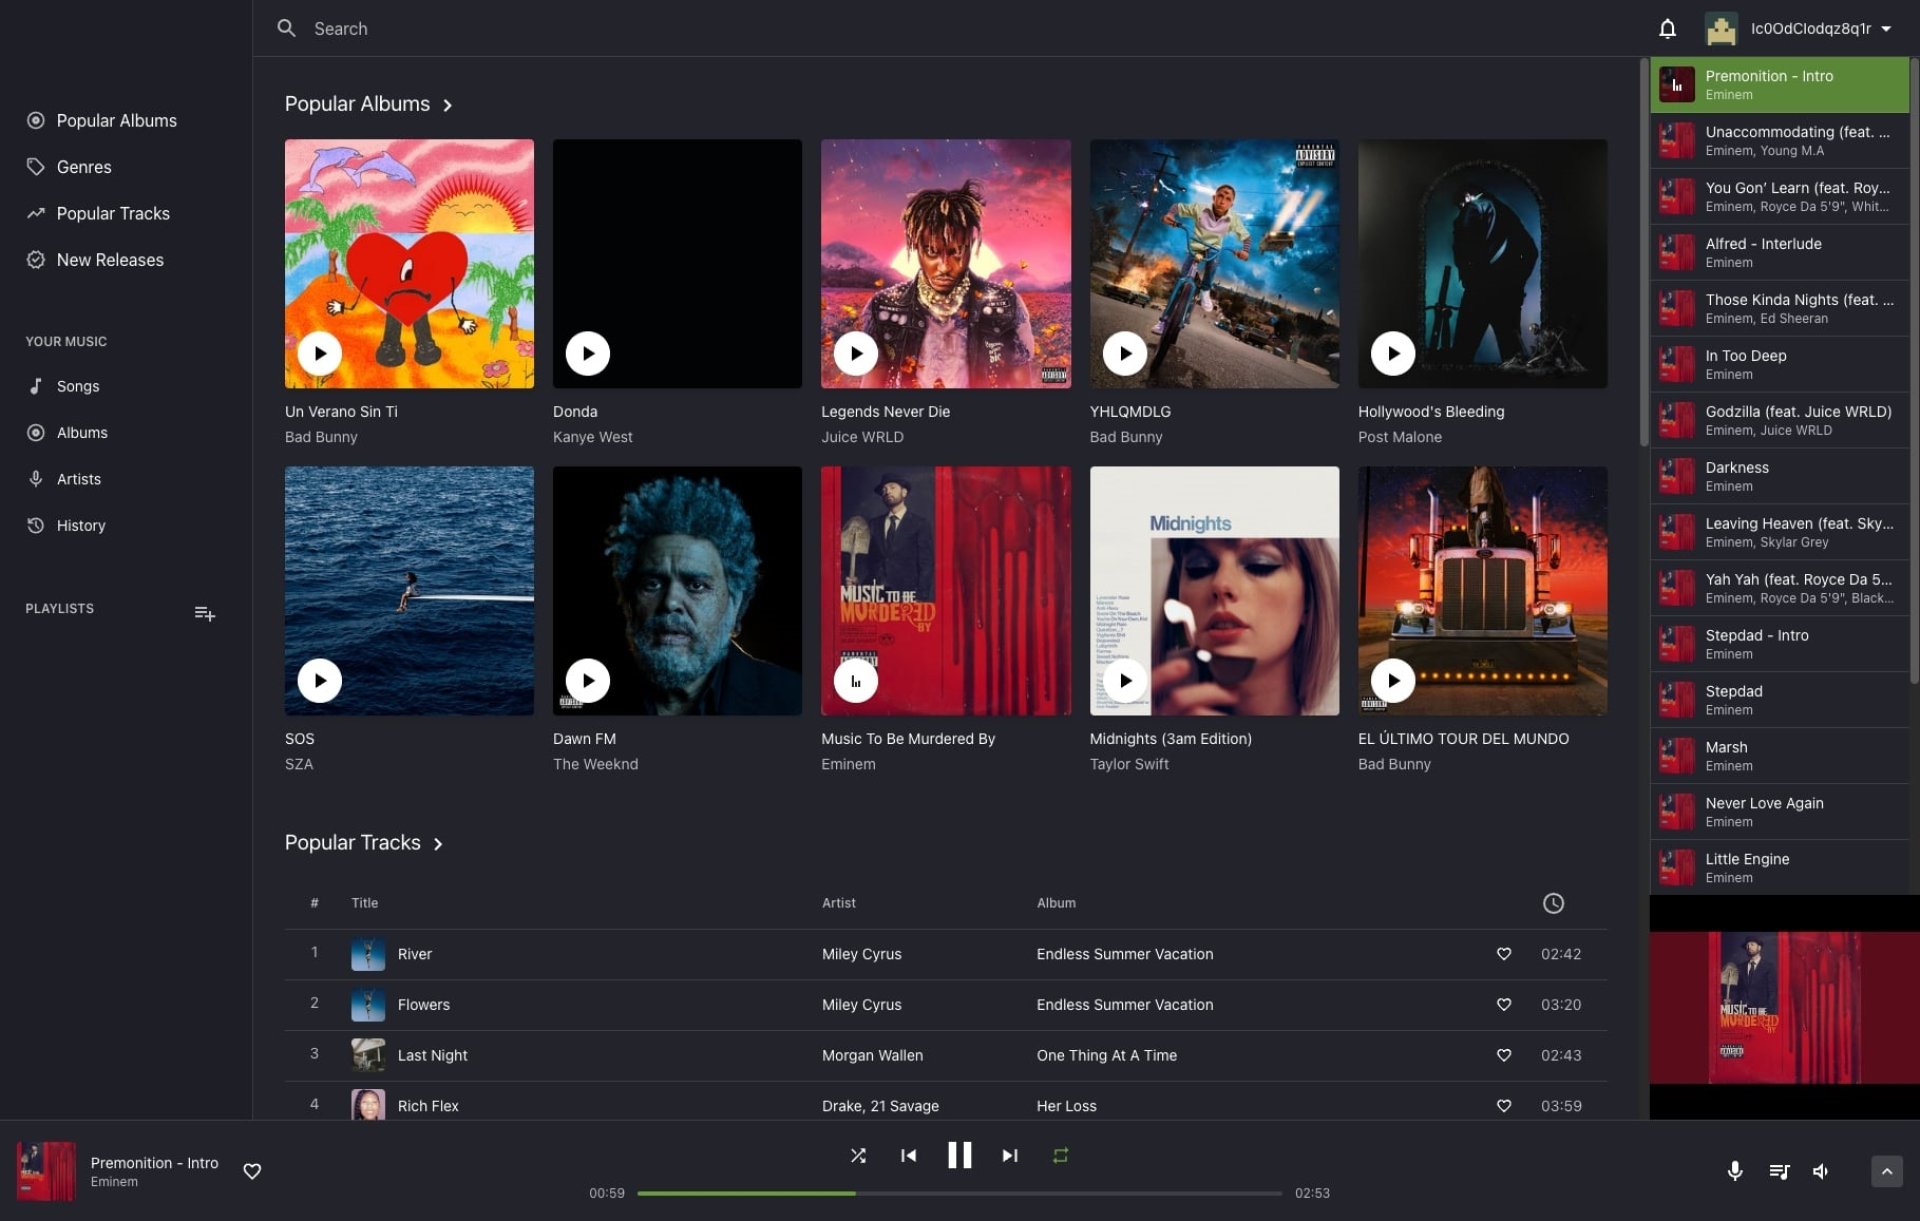Toggle shuffle playback
Viewport: 1920px width, 1221px height.
tap(858, 1155)
